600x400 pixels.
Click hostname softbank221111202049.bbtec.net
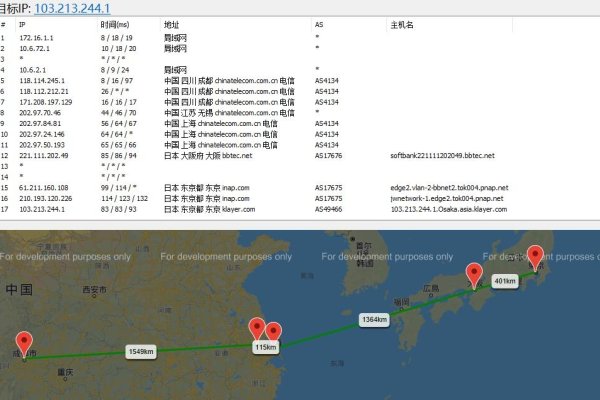pos(442,156)
